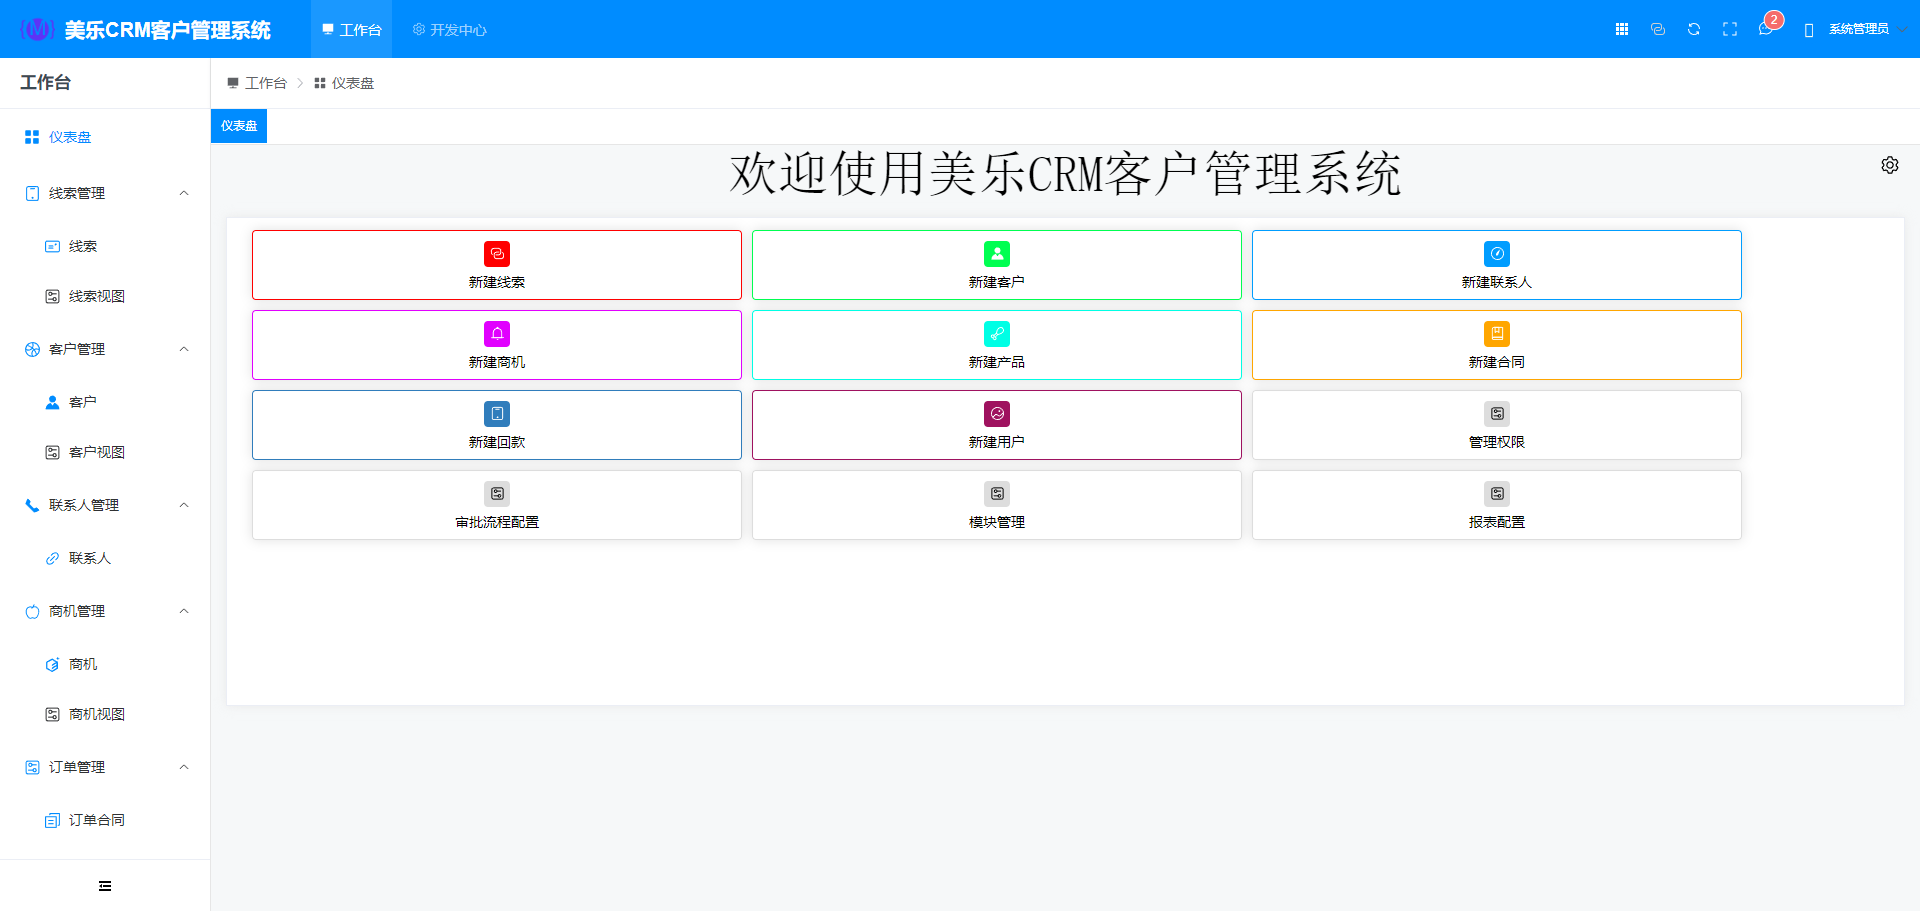
Task: Open the 系统管理员 user dropdown
Action: tap(1858, 29)
